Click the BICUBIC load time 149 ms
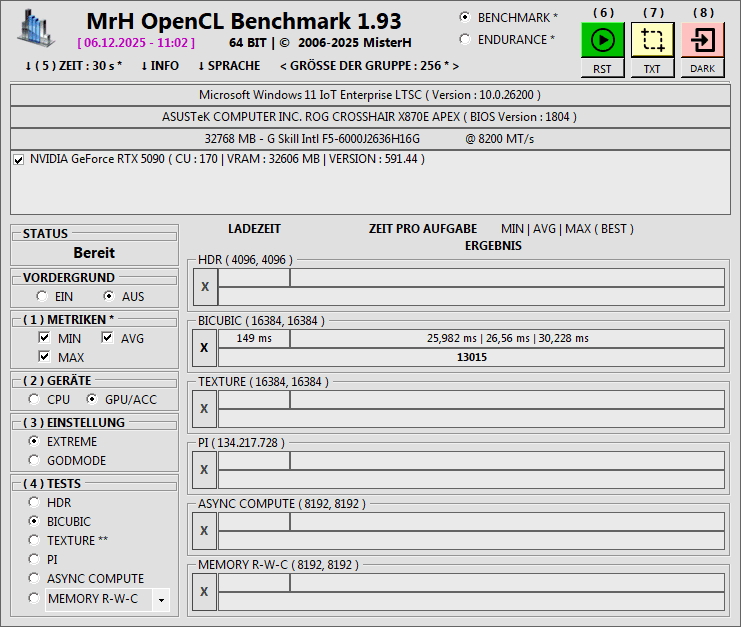The width and height of the screenshot is (741, 627). click(x=254, y=338)
